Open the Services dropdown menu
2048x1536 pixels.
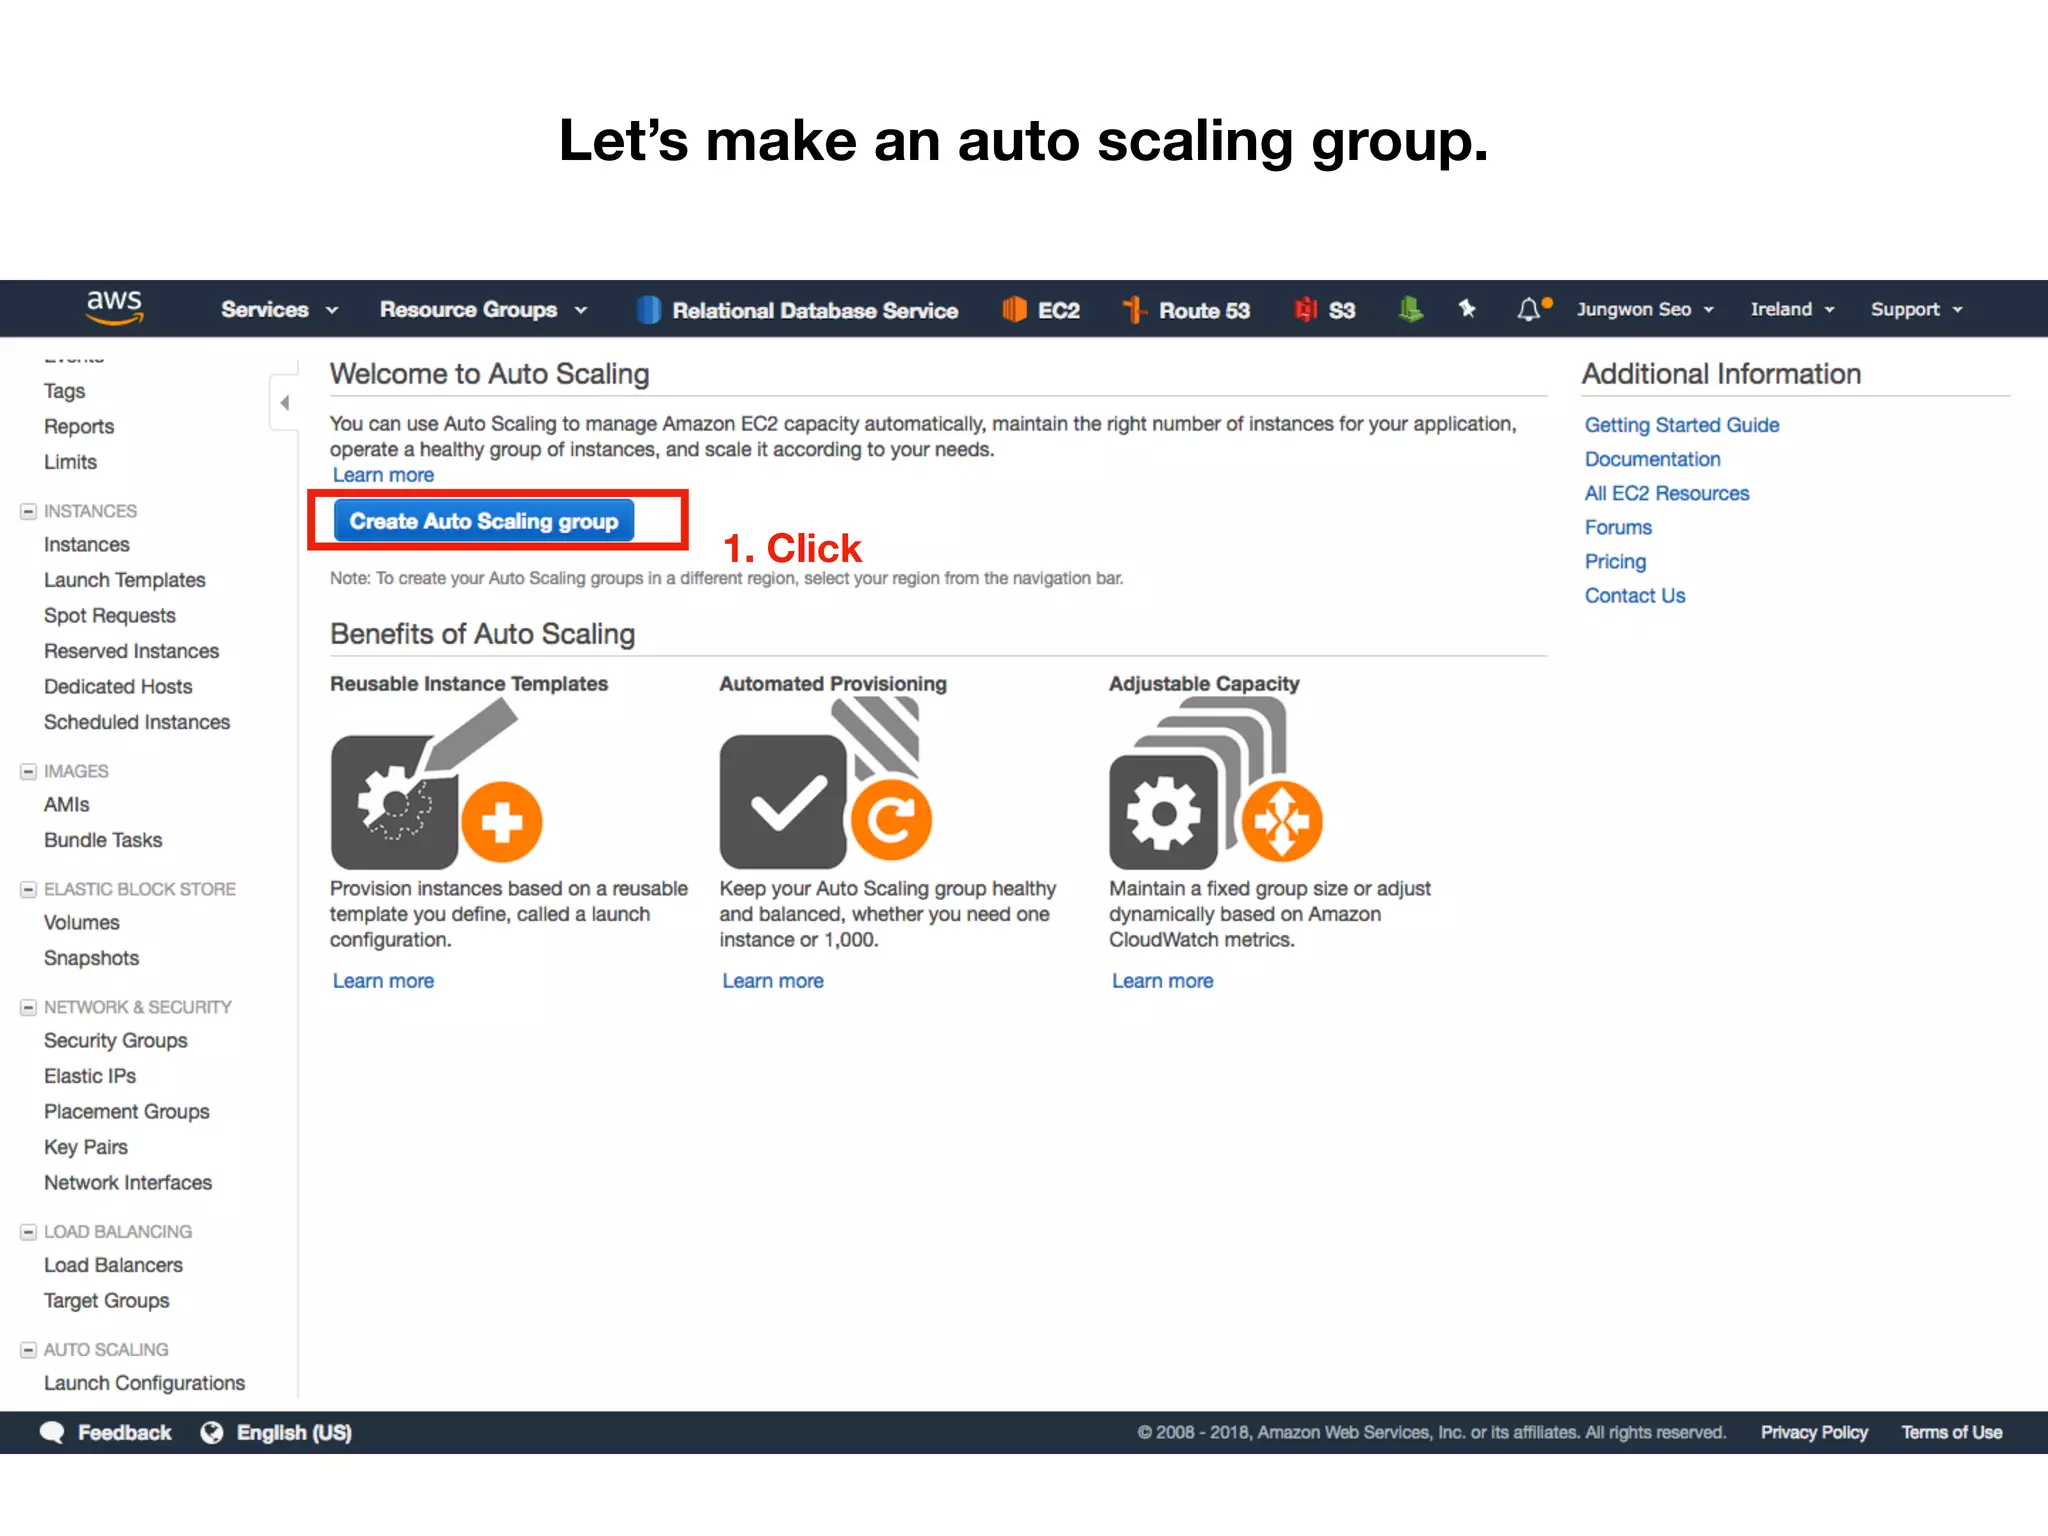[279, 310]
